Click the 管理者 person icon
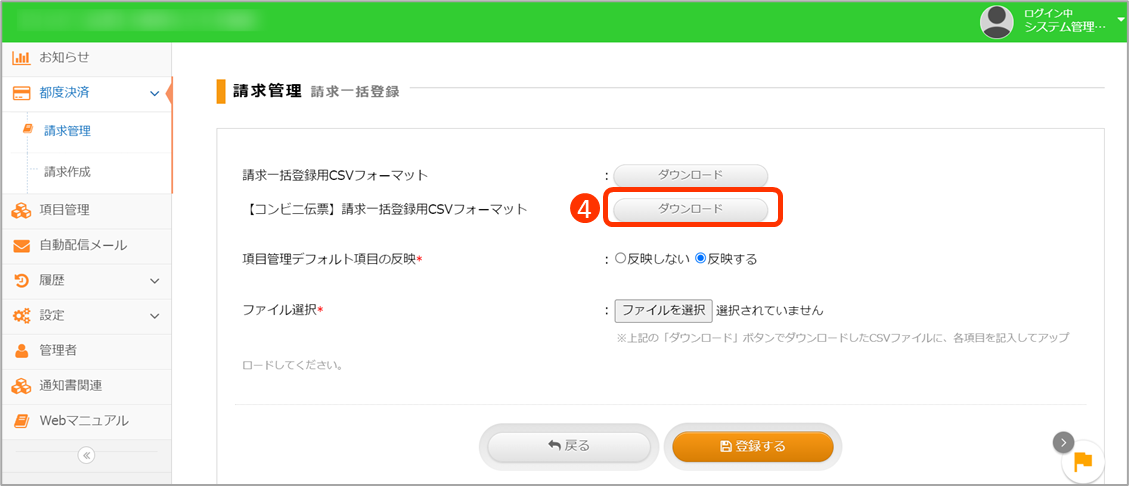This screenshot has height=486, width=1129. click(x=21, y=351)
